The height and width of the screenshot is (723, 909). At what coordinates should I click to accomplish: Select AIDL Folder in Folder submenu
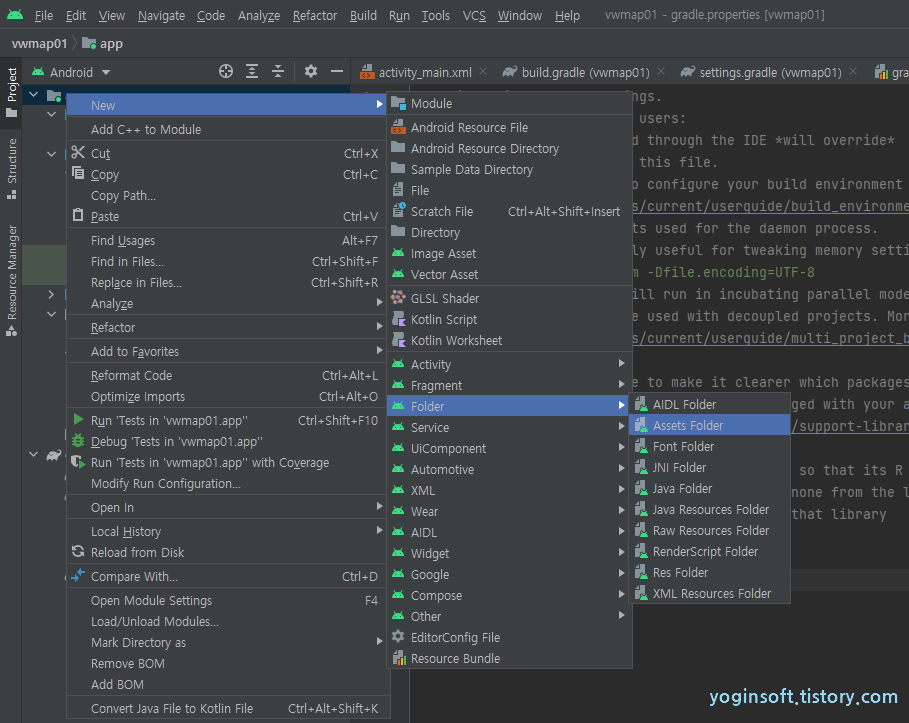(x=709, y=404)
